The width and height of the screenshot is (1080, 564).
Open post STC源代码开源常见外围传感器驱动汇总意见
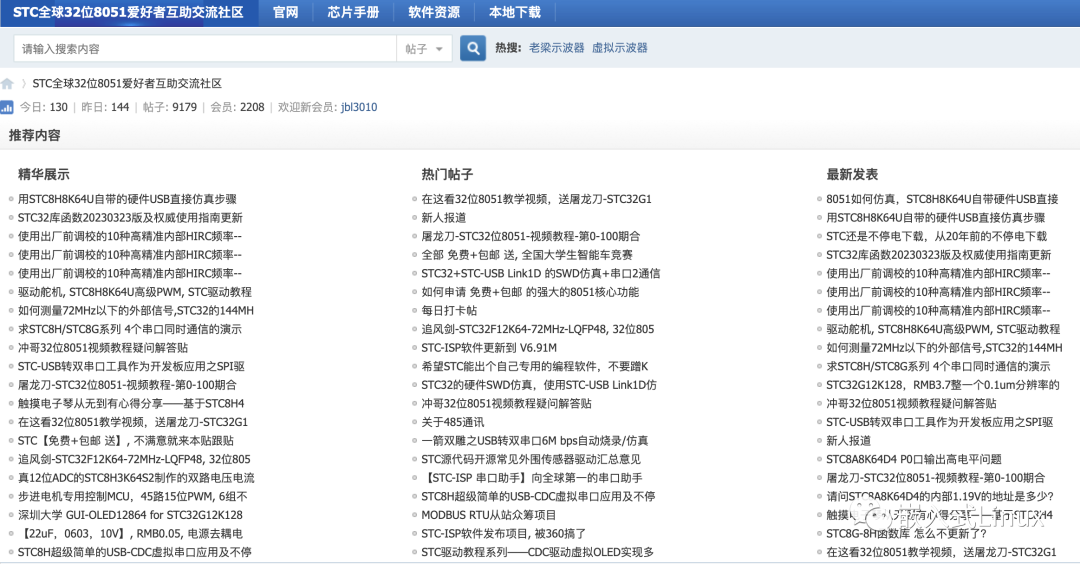click(x=531, y=459)
